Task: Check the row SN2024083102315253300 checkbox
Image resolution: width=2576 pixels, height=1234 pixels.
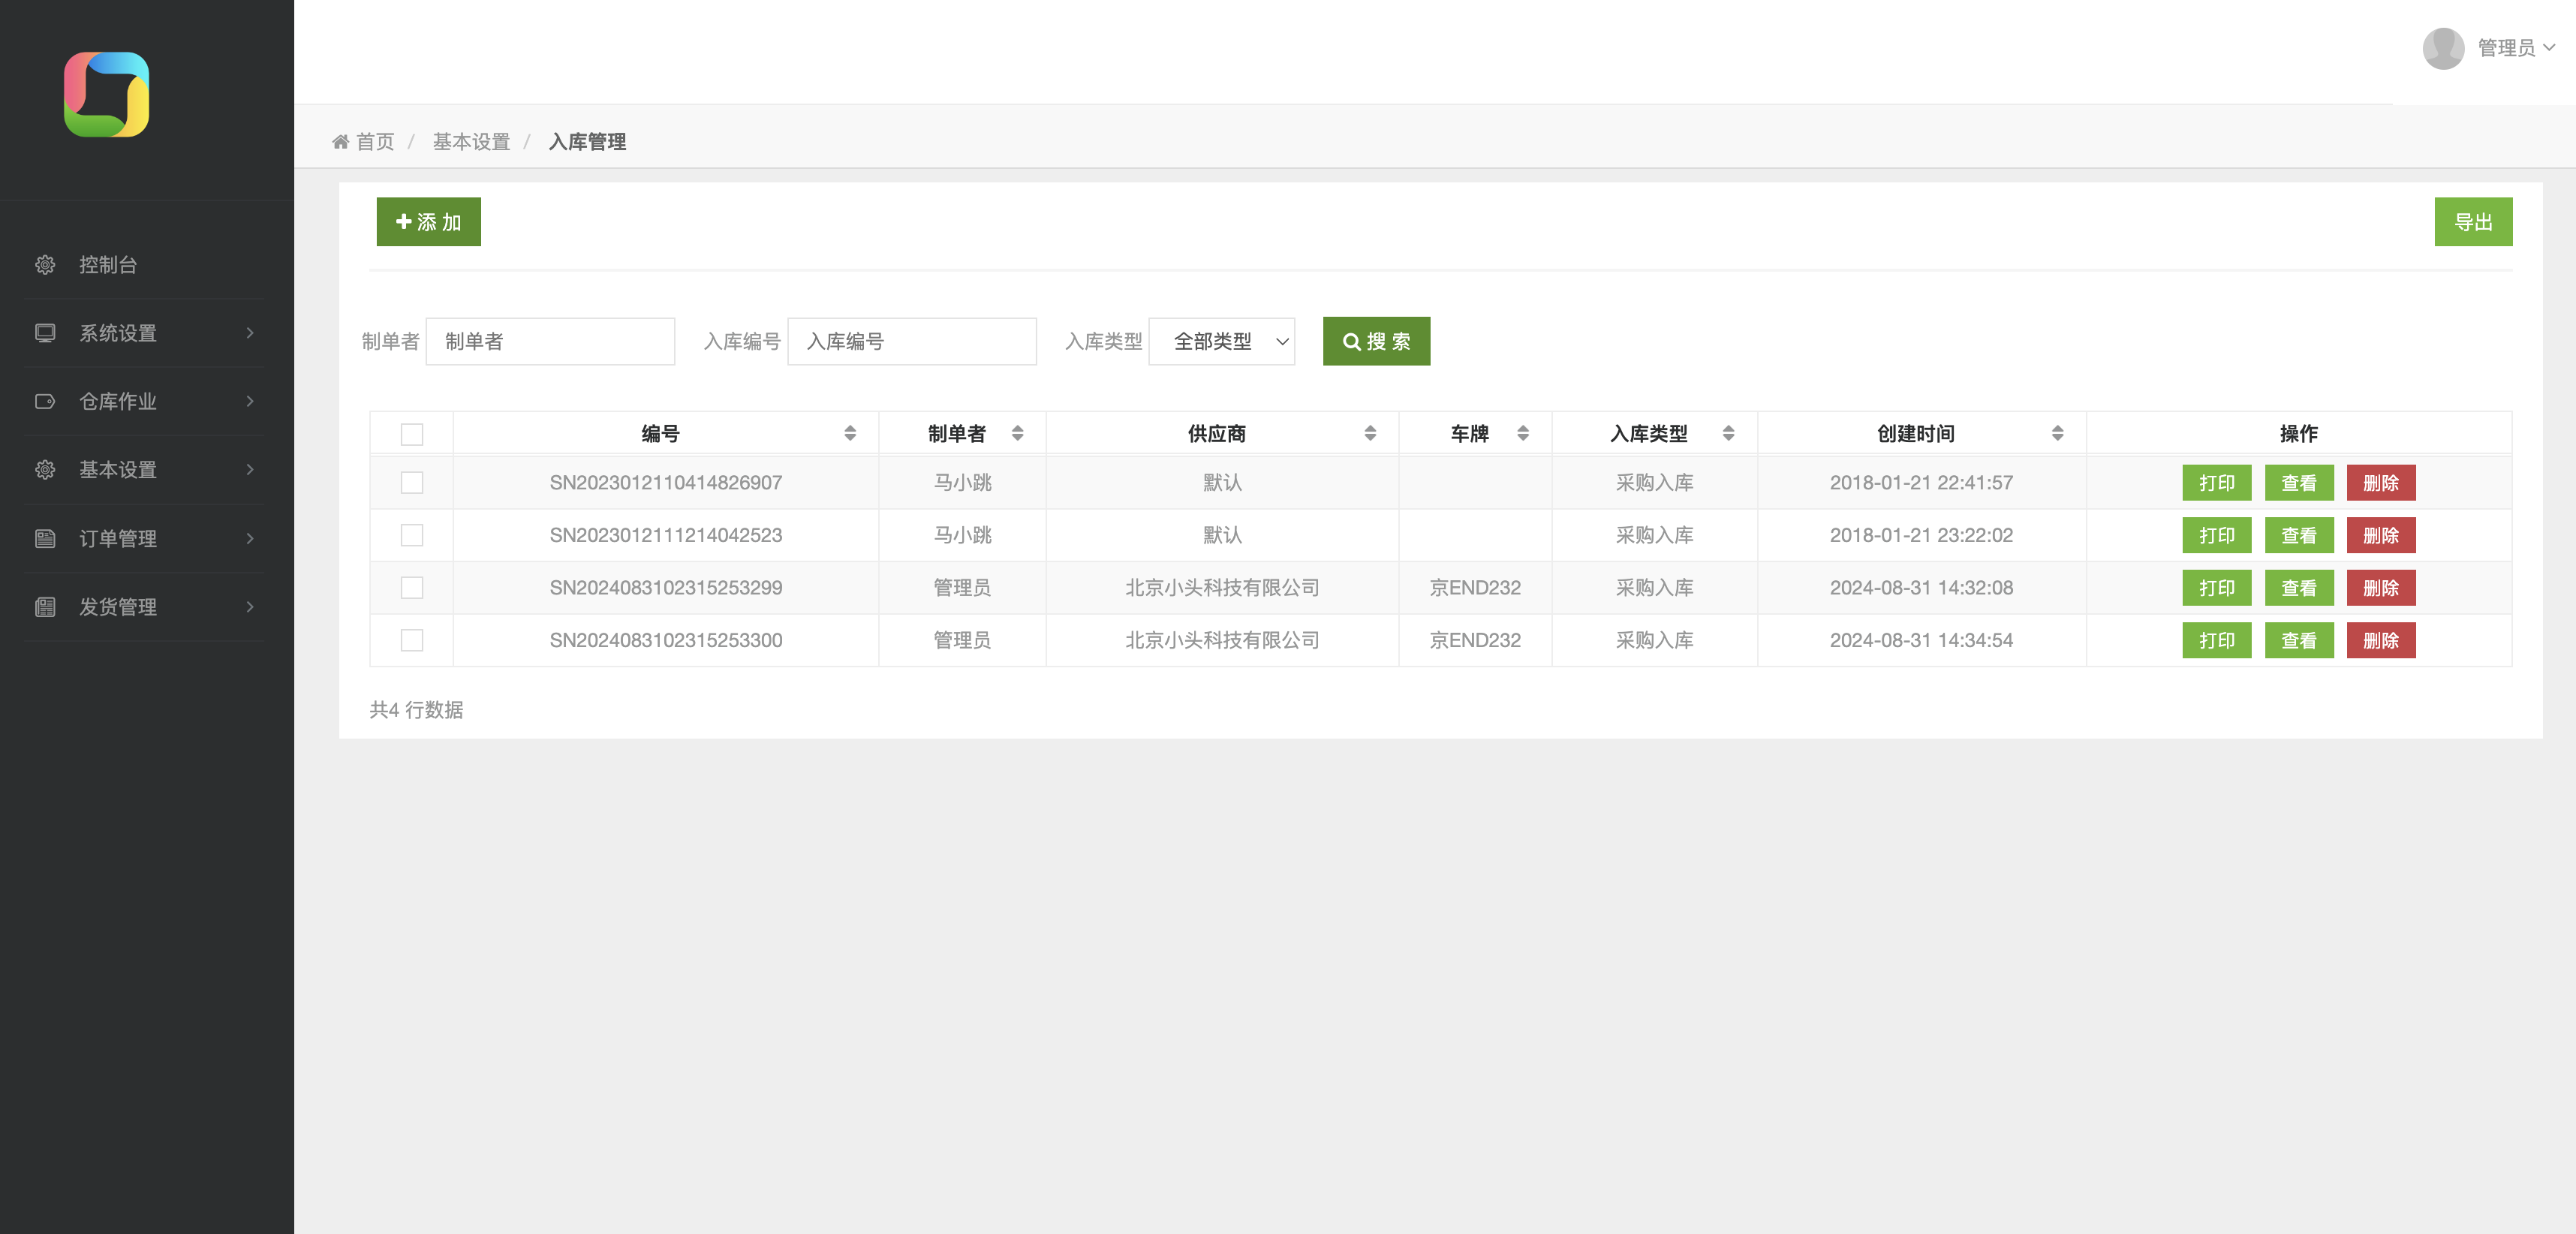Action: click(412, 640)
